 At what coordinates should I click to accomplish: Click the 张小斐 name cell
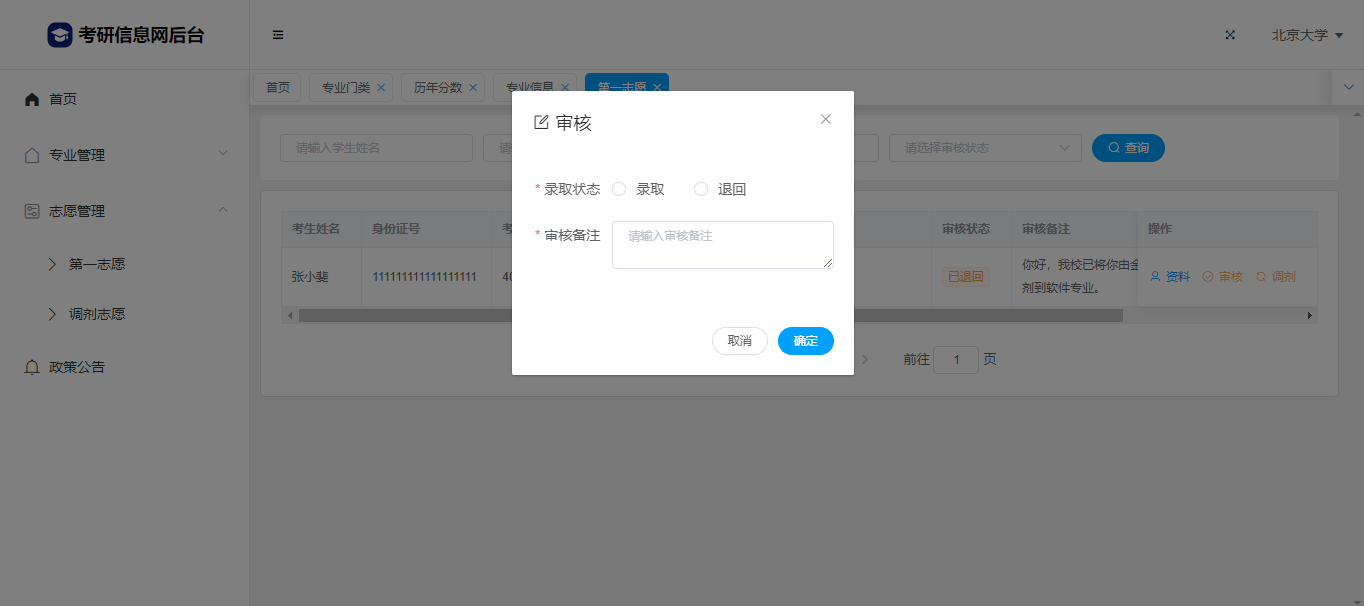(310, 277)
